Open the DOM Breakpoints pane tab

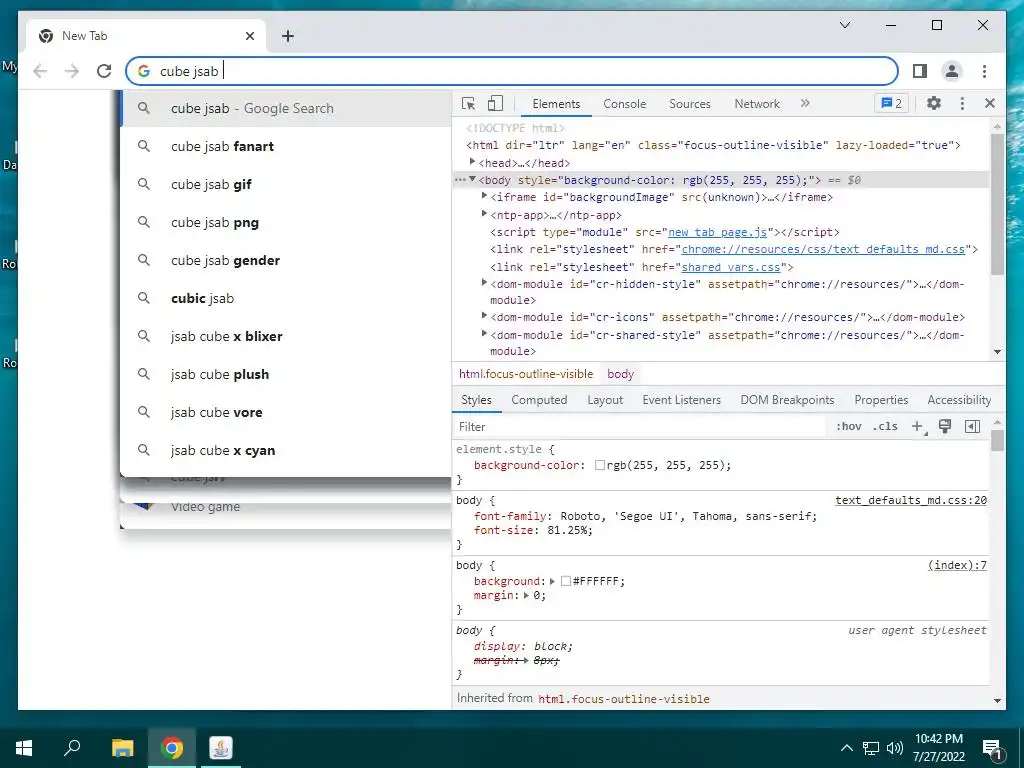788,400
